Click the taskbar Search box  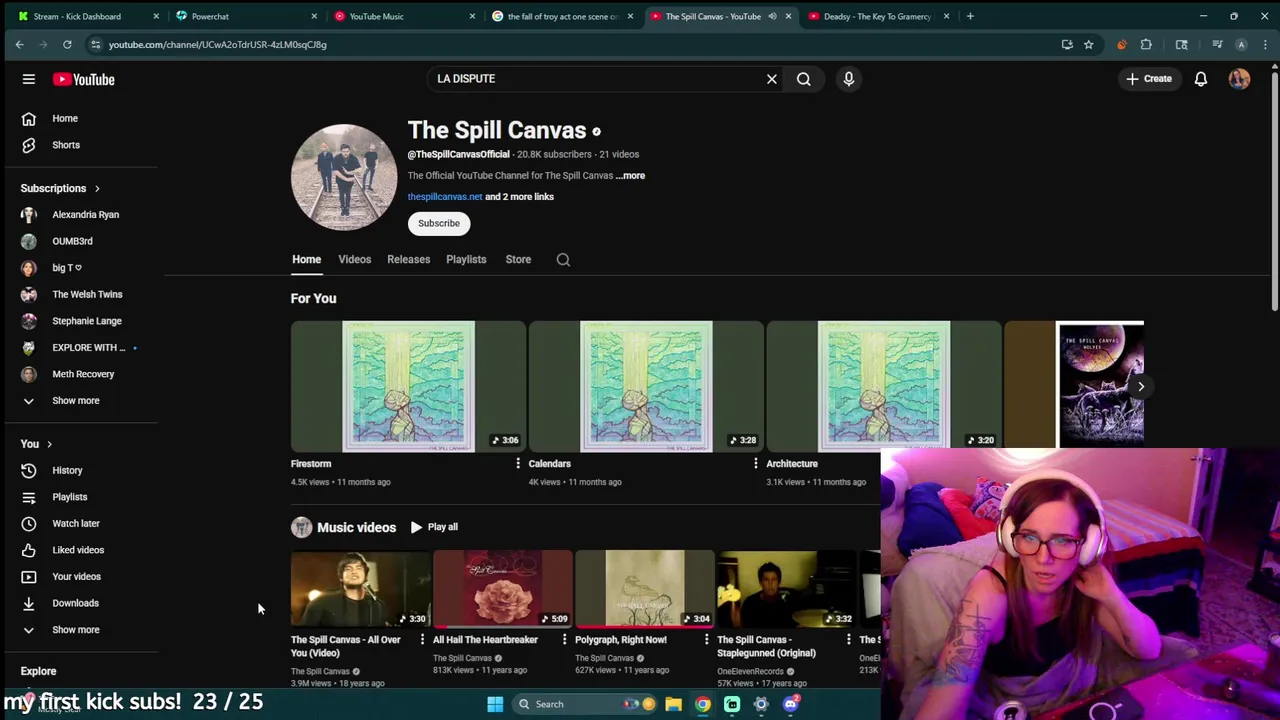coord(583,704)
